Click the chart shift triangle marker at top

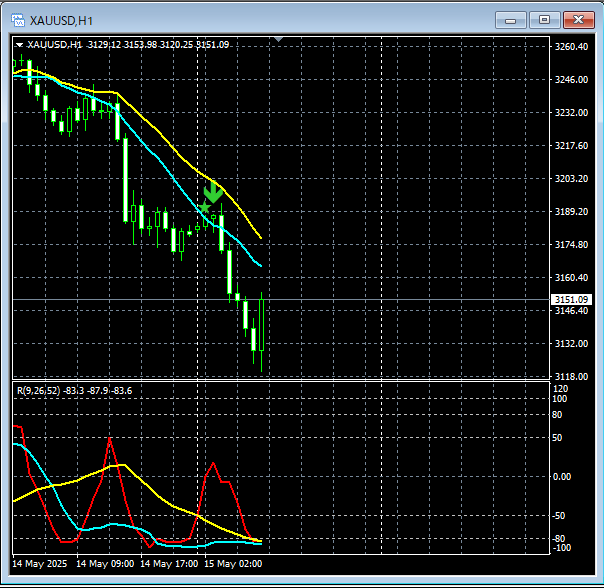click(279, 39)
